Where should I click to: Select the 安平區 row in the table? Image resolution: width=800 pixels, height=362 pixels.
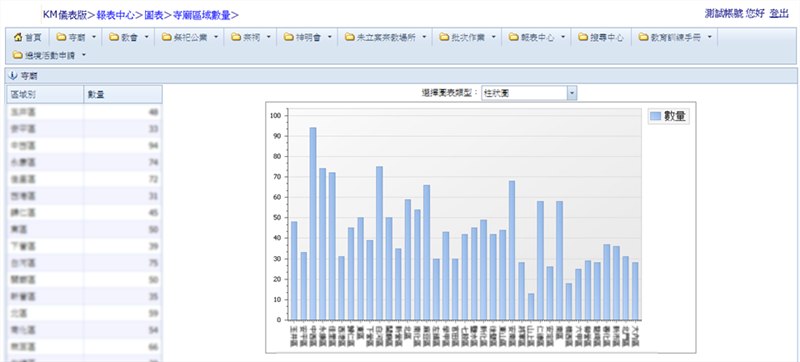[x=84, y=129]
